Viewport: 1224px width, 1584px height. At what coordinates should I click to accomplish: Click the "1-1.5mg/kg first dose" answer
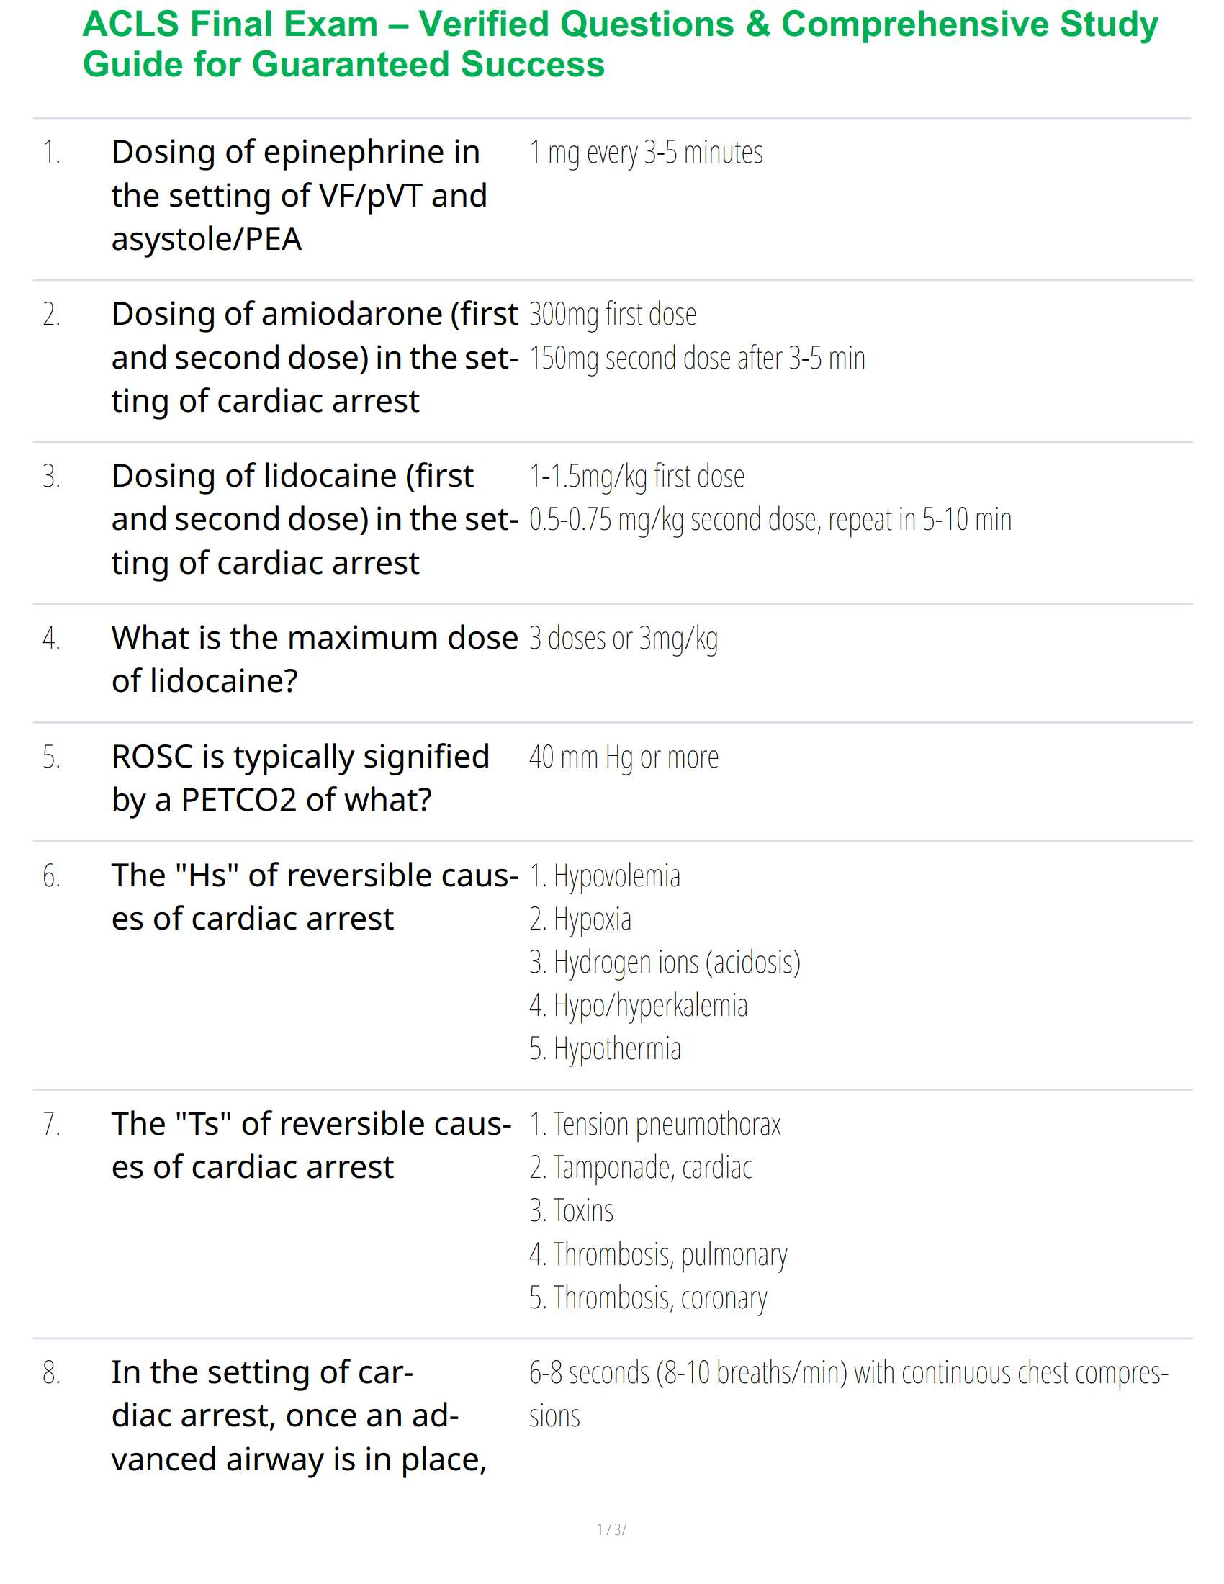(637, 477)
